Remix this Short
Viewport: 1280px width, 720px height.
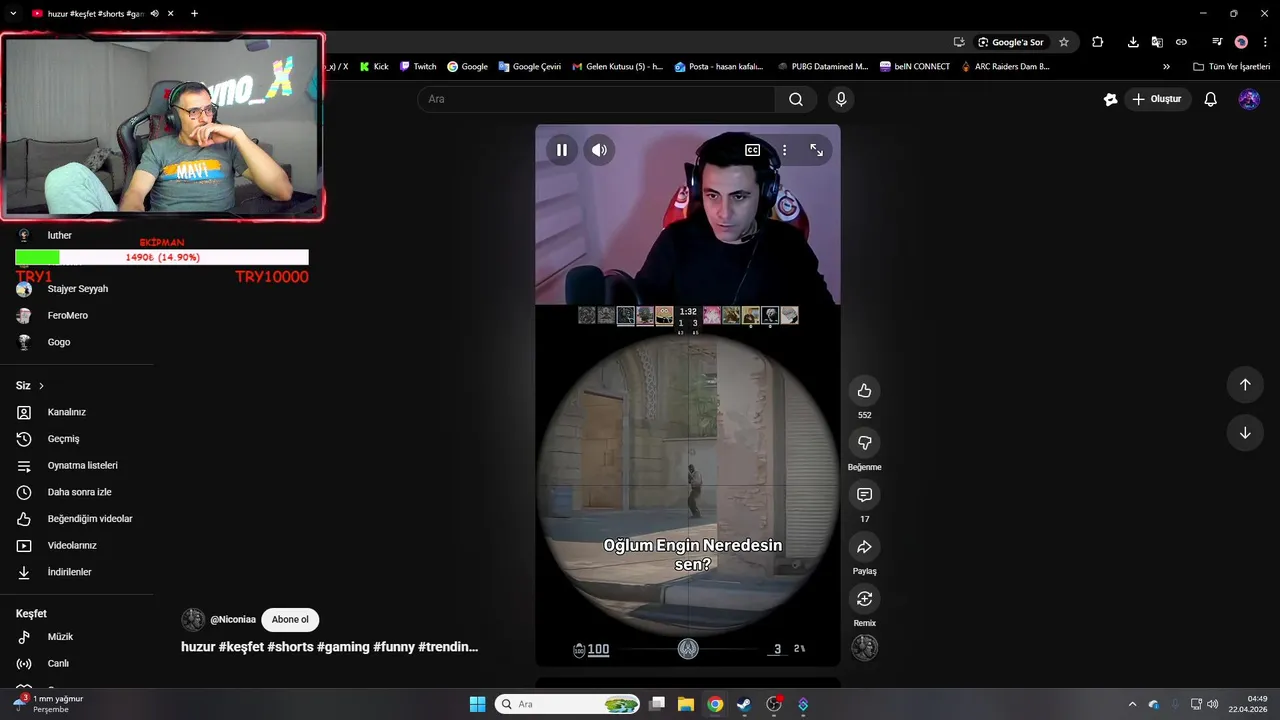point(865,599)
